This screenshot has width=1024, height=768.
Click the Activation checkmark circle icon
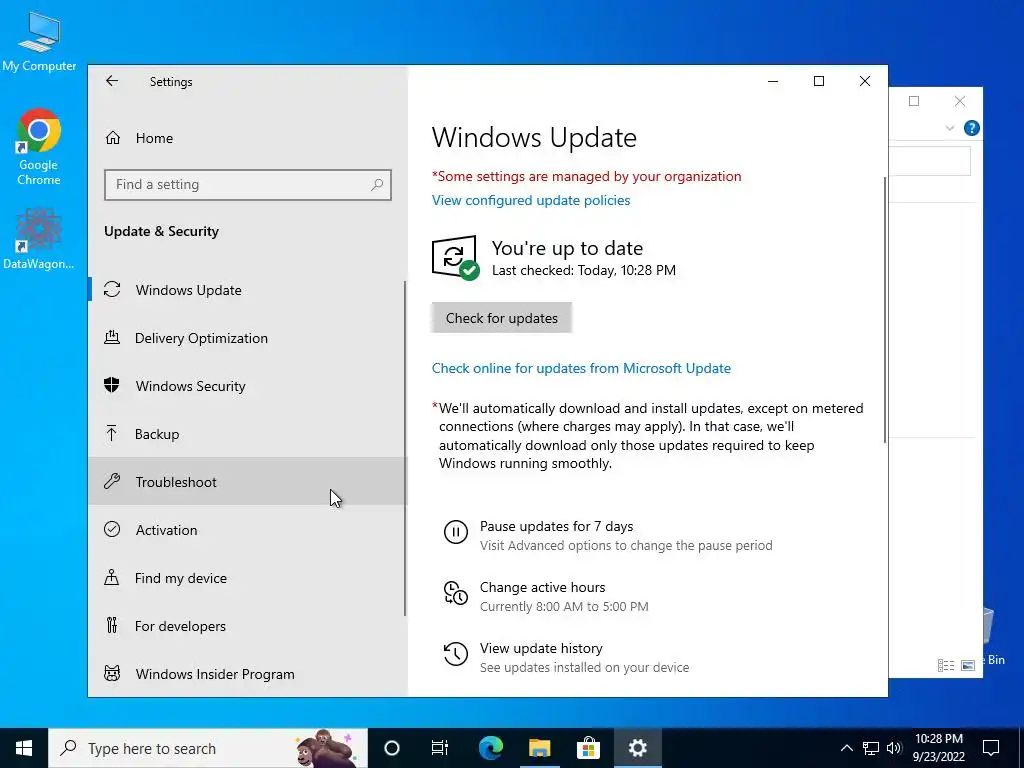point(112,529)
